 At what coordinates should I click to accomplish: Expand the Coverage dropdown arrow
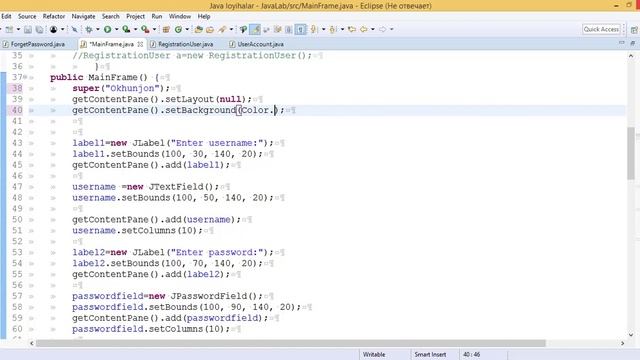point(135,29)
